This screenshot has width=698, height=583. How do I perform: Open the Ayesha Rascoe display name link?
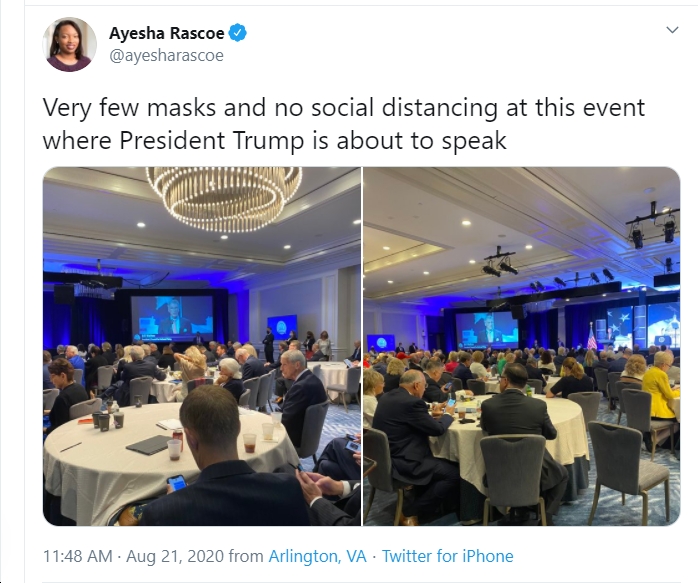(x=166, y=33)
